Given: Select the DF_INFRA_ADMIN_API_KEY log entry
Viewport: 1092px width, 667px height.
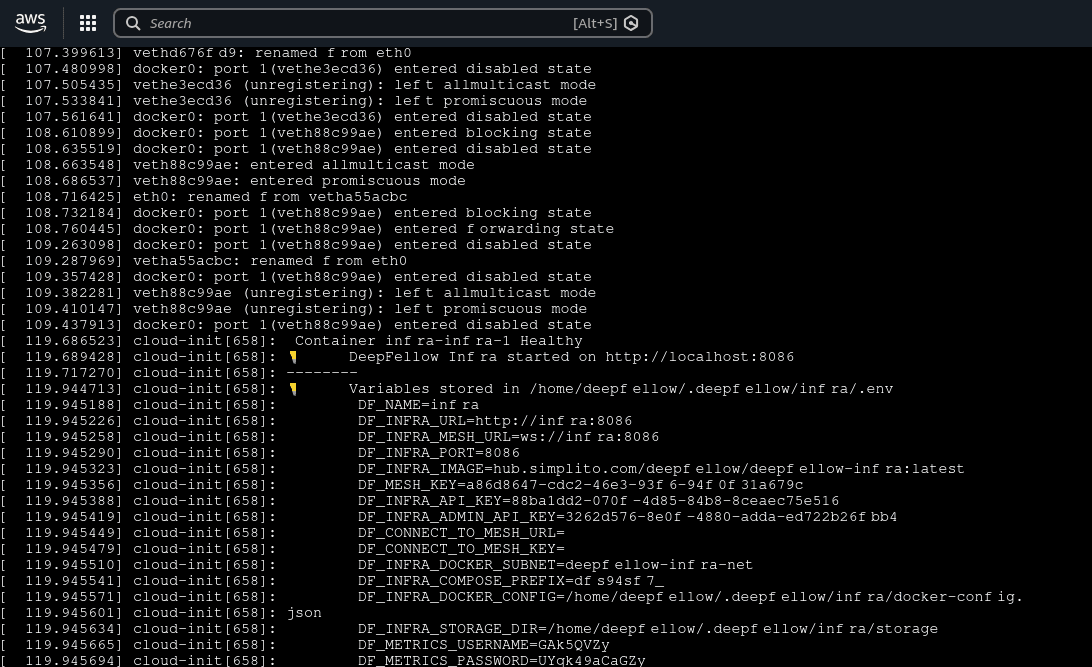Looking at the screenshot, I should pos(630,516).
